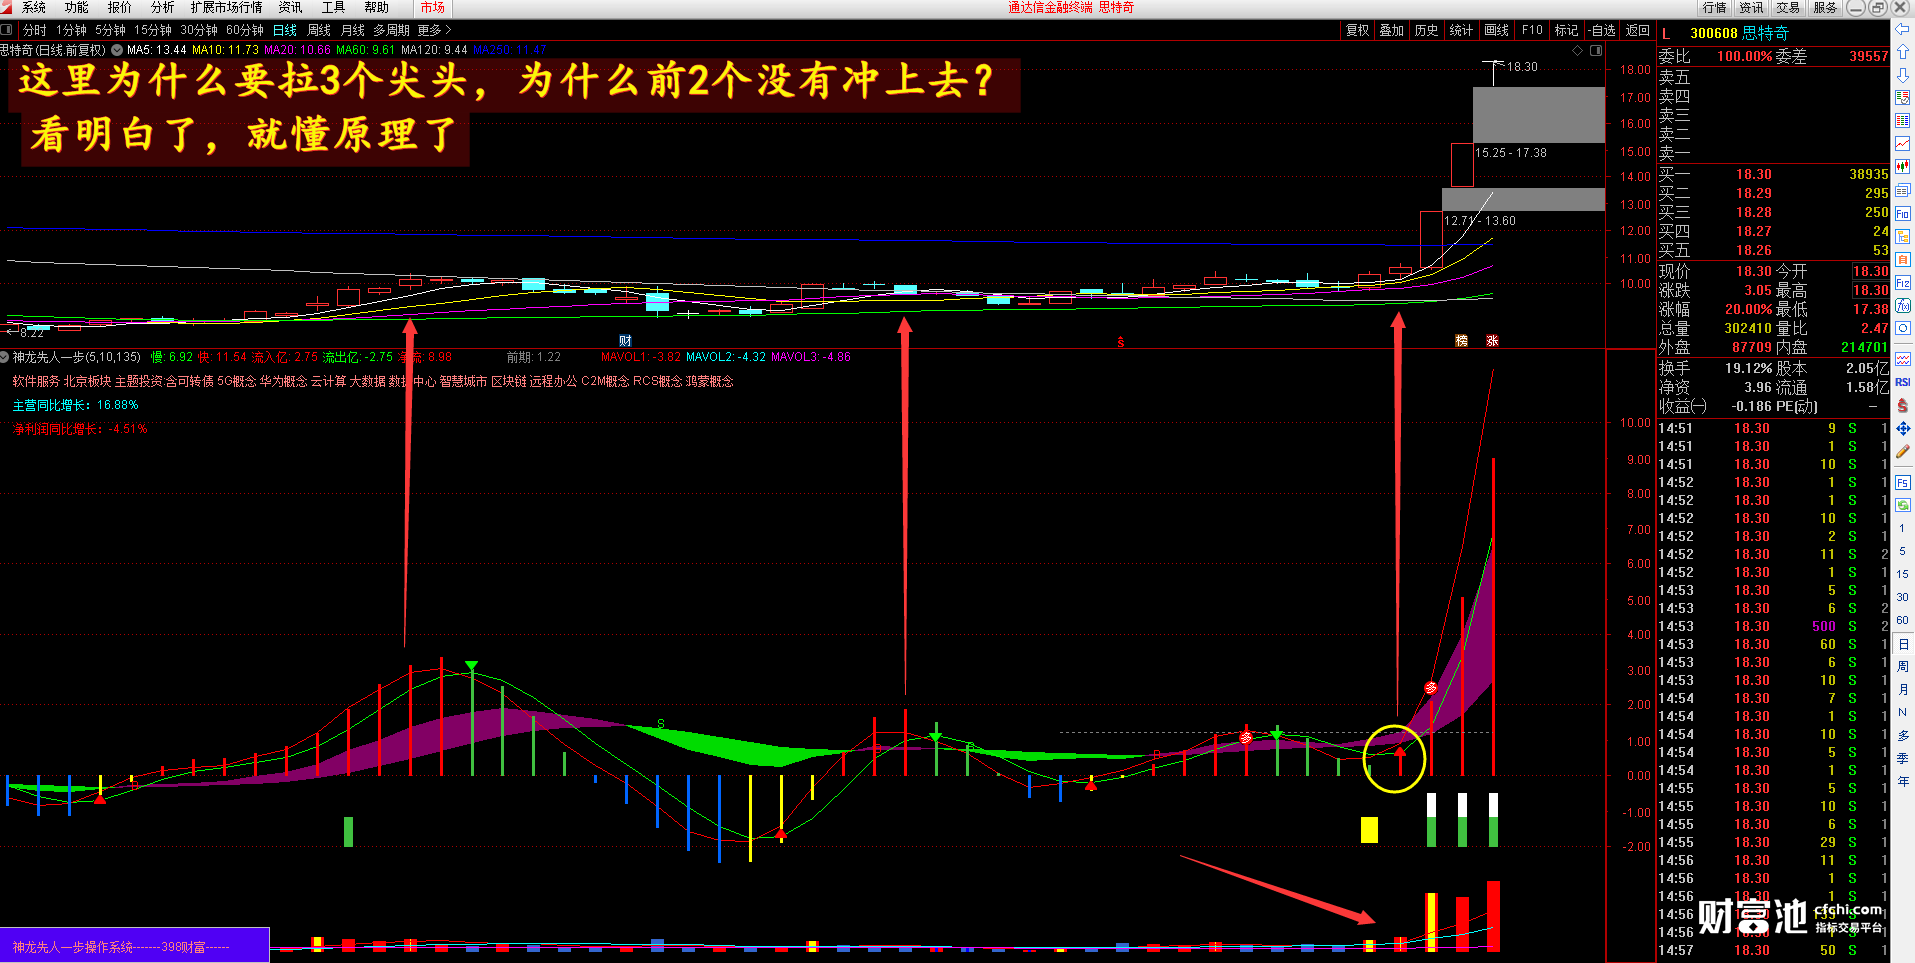Switch chart to 1分钟 period

(71, 30)
